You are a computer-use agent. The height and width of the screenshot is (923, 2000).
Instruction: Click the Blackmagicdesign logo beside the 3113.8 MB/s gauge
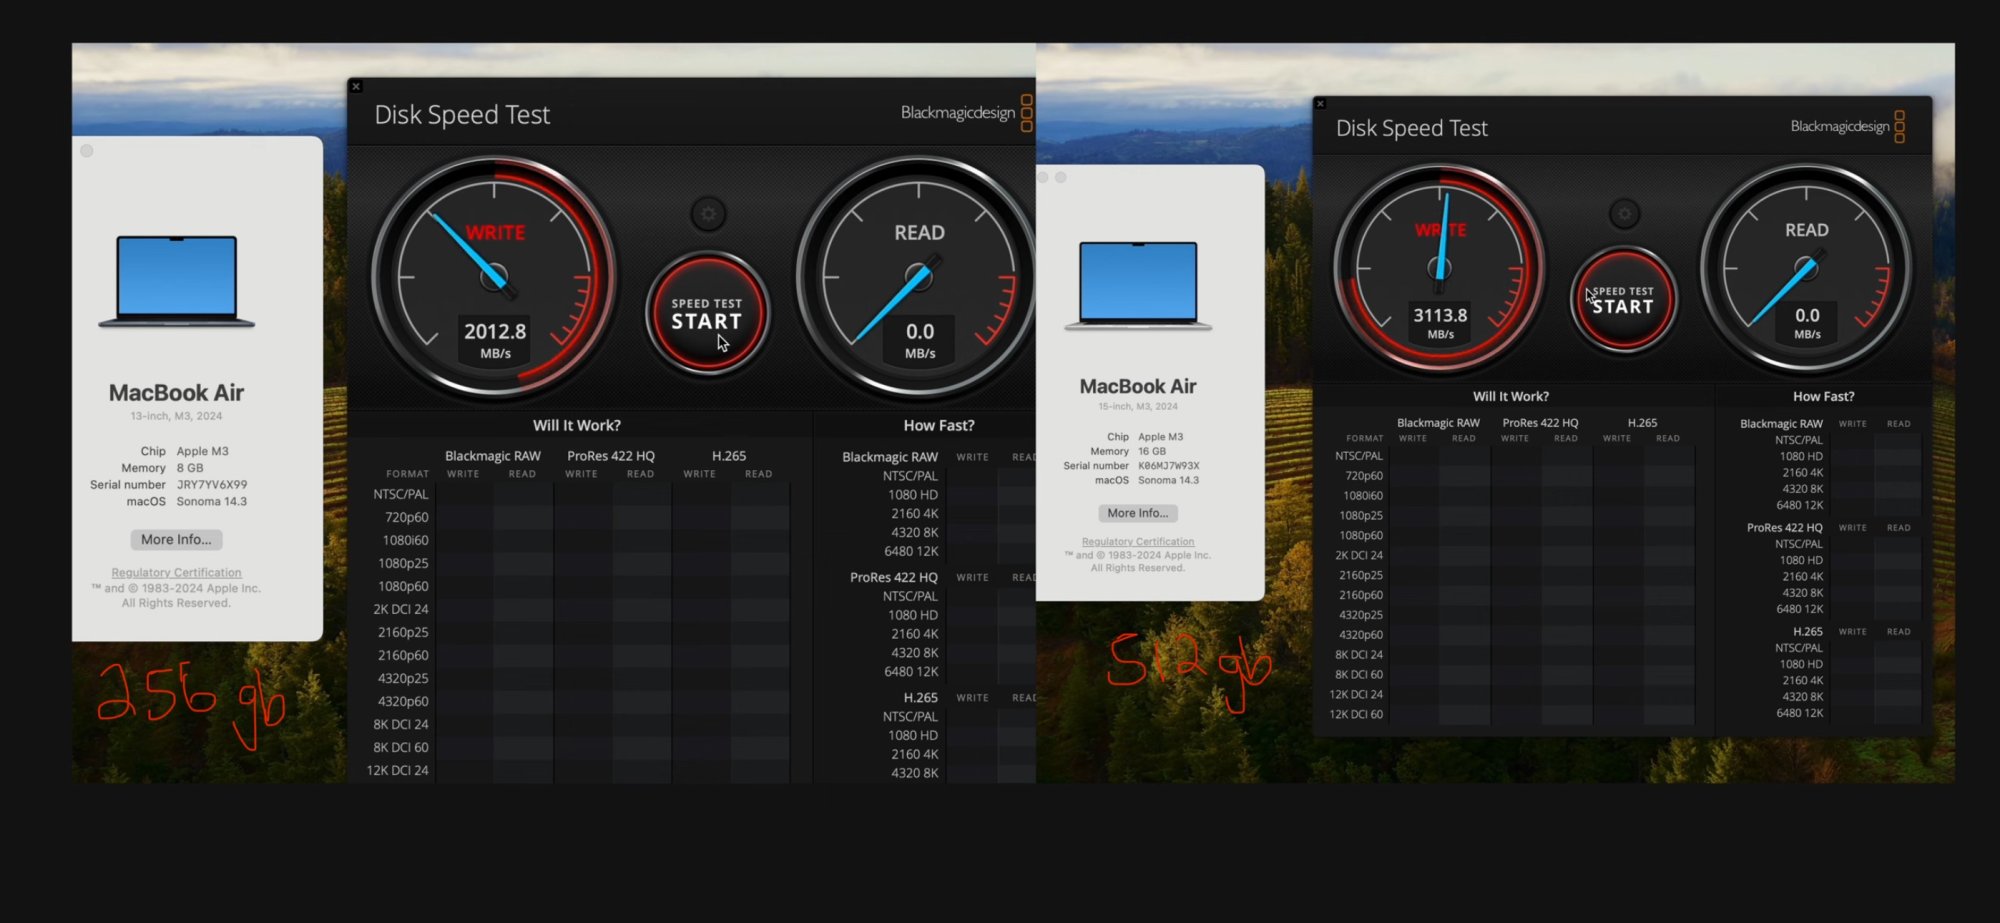(x=1847, y=126)
